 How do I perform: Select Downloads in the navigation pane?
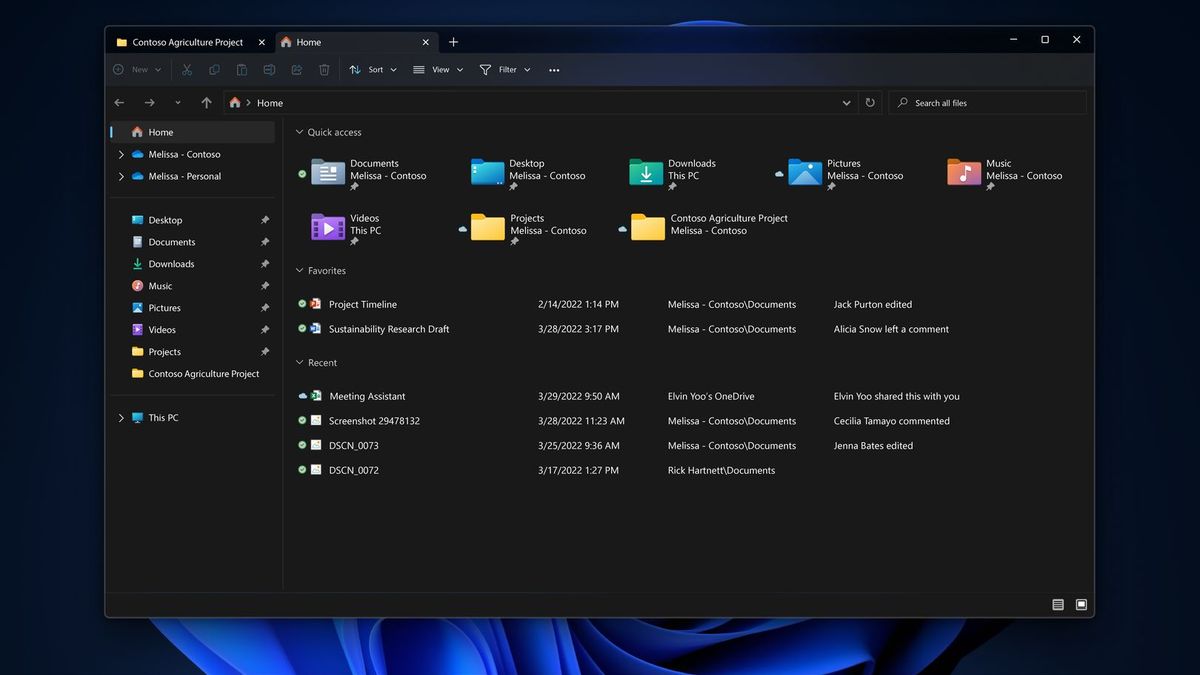point(192,264)
